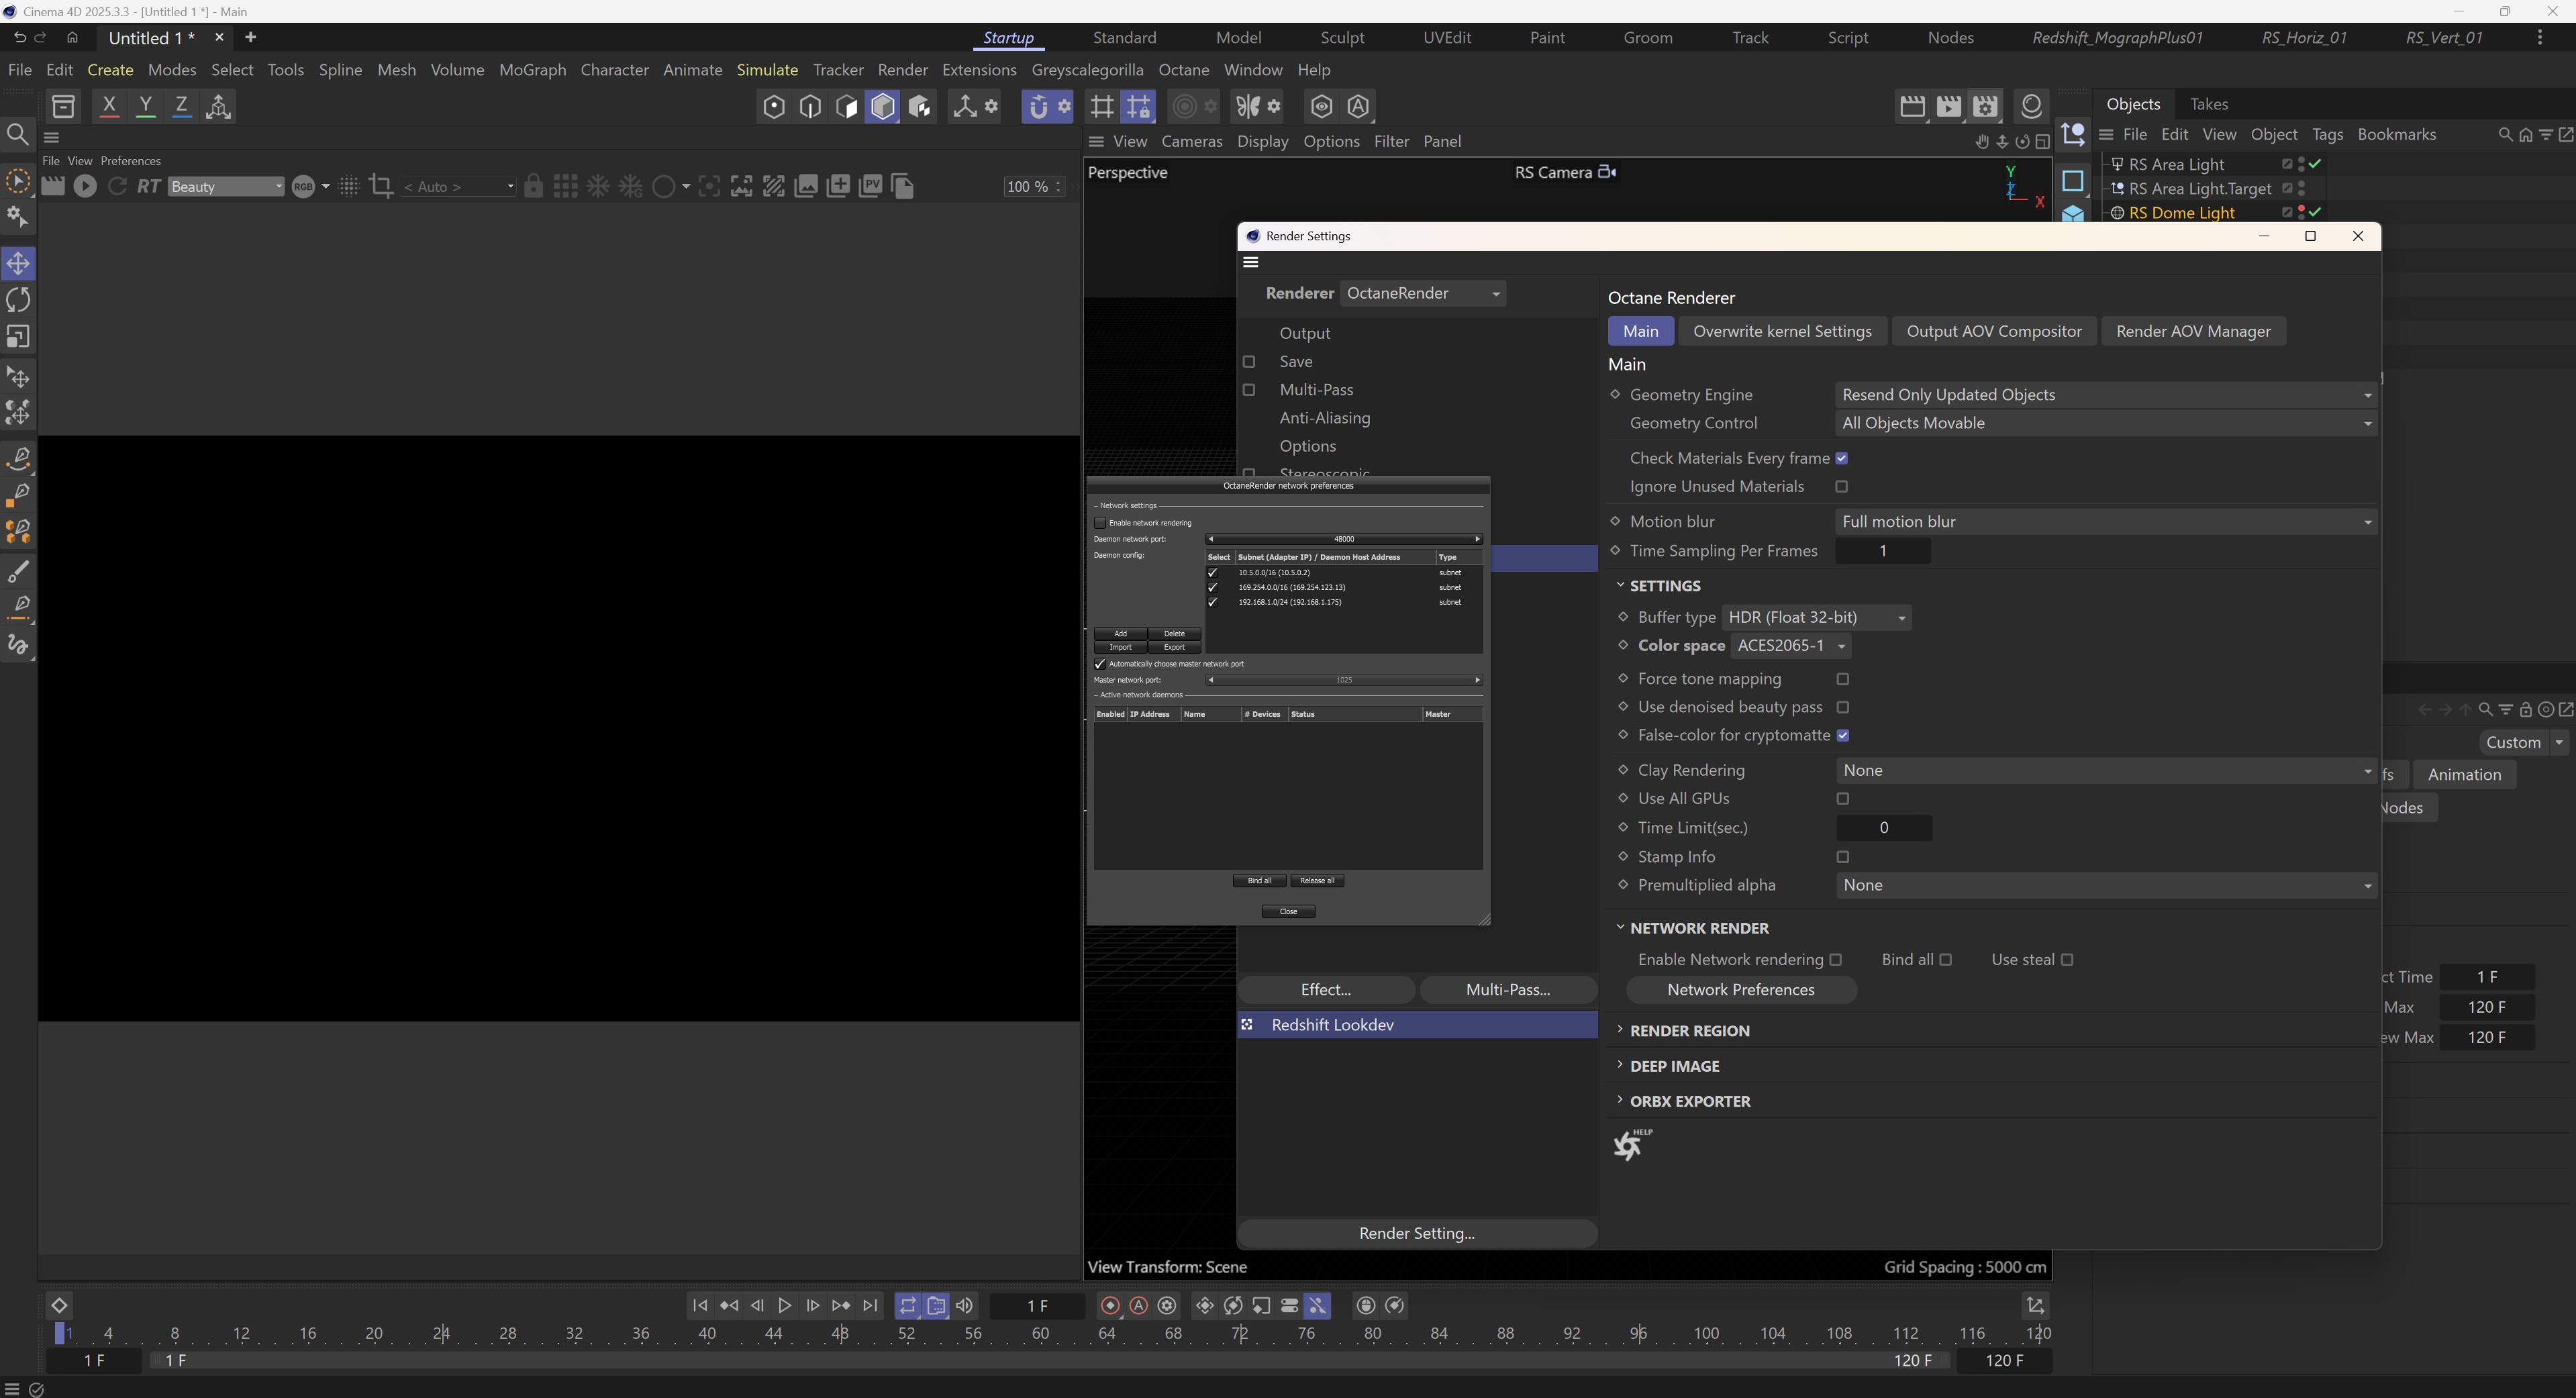Click the Render Setting... button
This screenshot has height=1398, width=2576.
(1417, 1234)
